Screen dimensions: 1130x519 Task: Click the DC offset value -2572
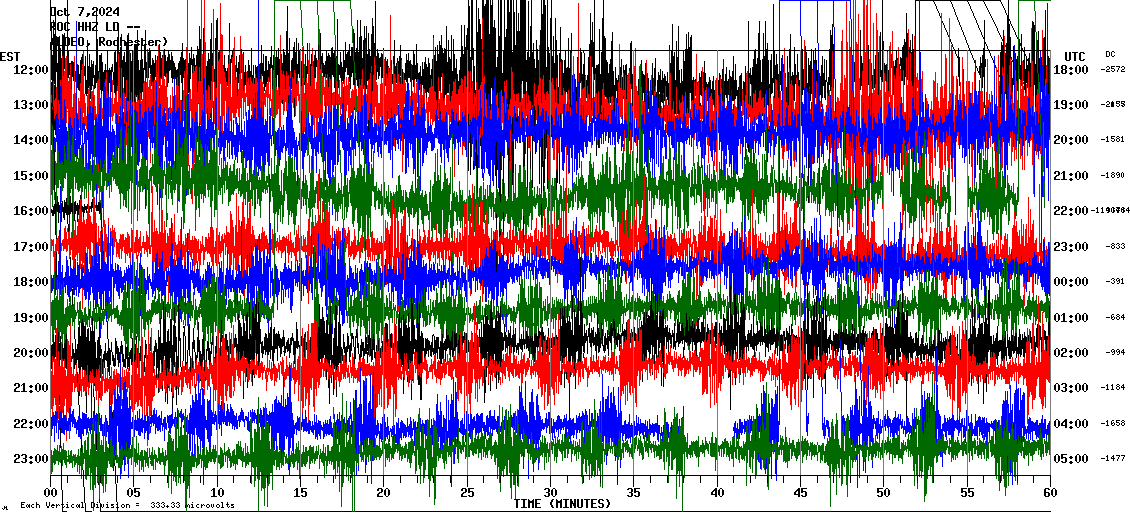[1113, 70]
